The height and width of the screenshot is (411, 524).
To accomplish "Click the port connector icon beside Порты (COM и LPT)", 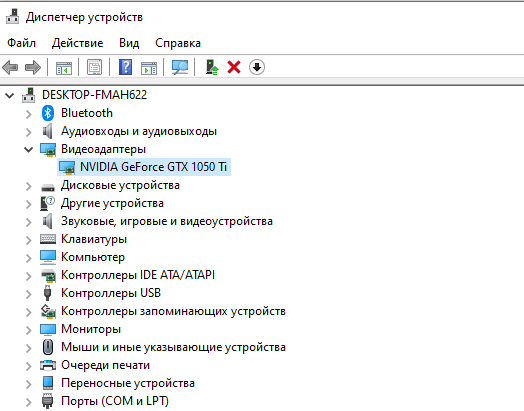I will [x=47, y=401].
